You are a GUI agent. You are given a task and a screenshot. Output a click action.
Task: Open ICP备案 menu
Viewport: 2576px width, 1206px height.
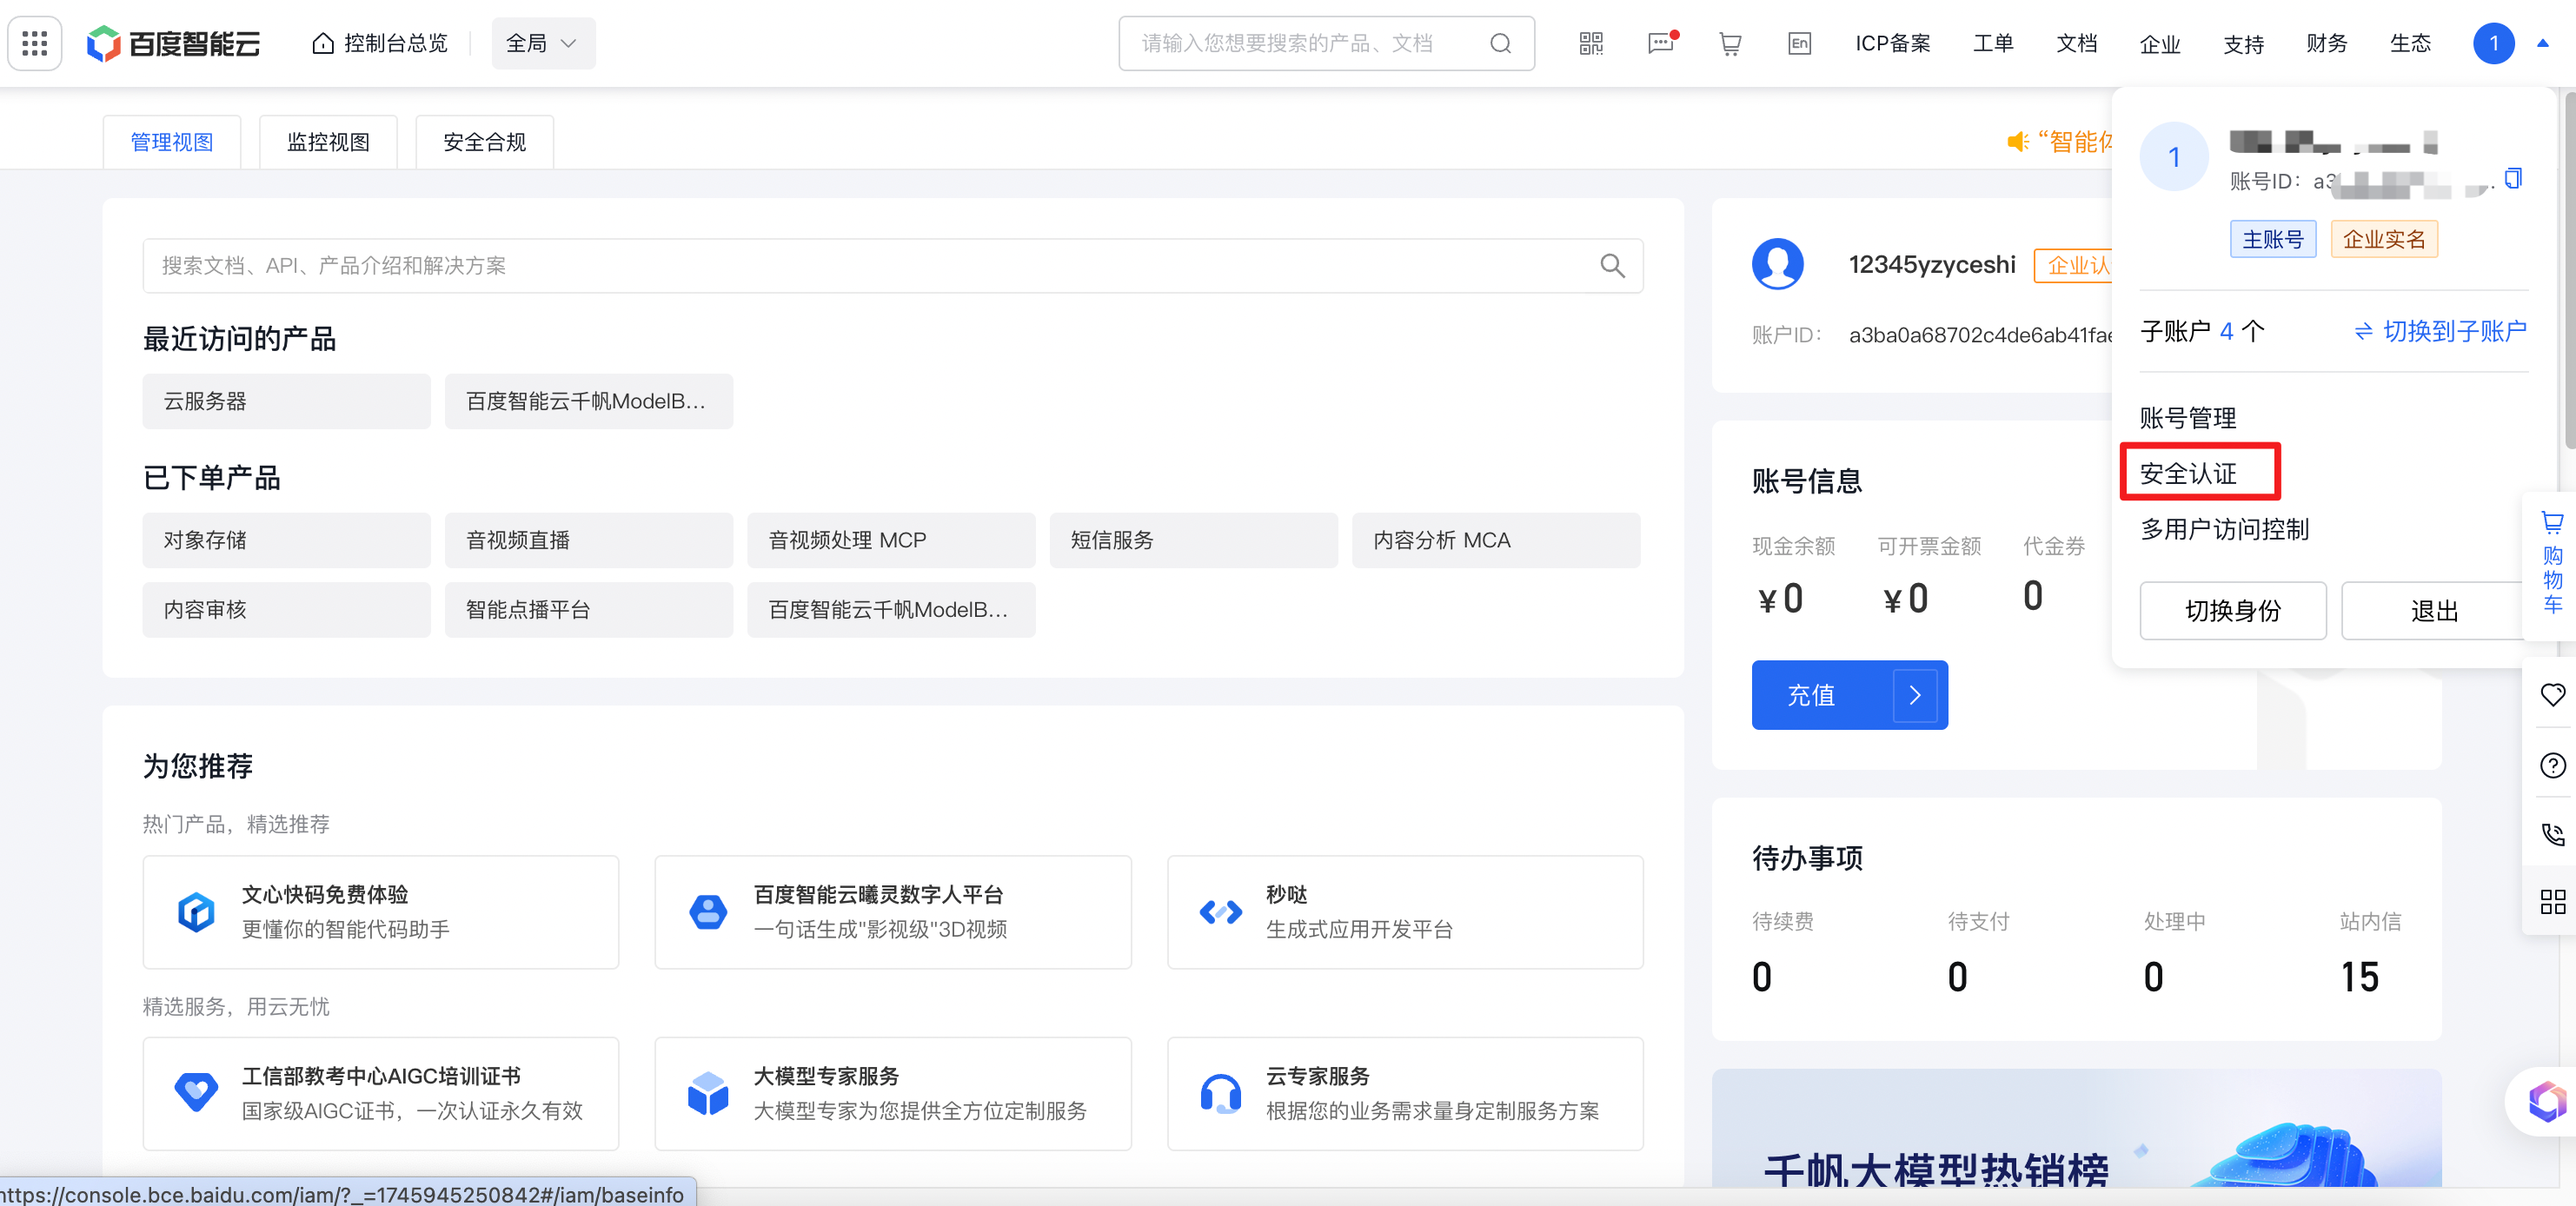pyautogui.click(x=1892, y=43)
